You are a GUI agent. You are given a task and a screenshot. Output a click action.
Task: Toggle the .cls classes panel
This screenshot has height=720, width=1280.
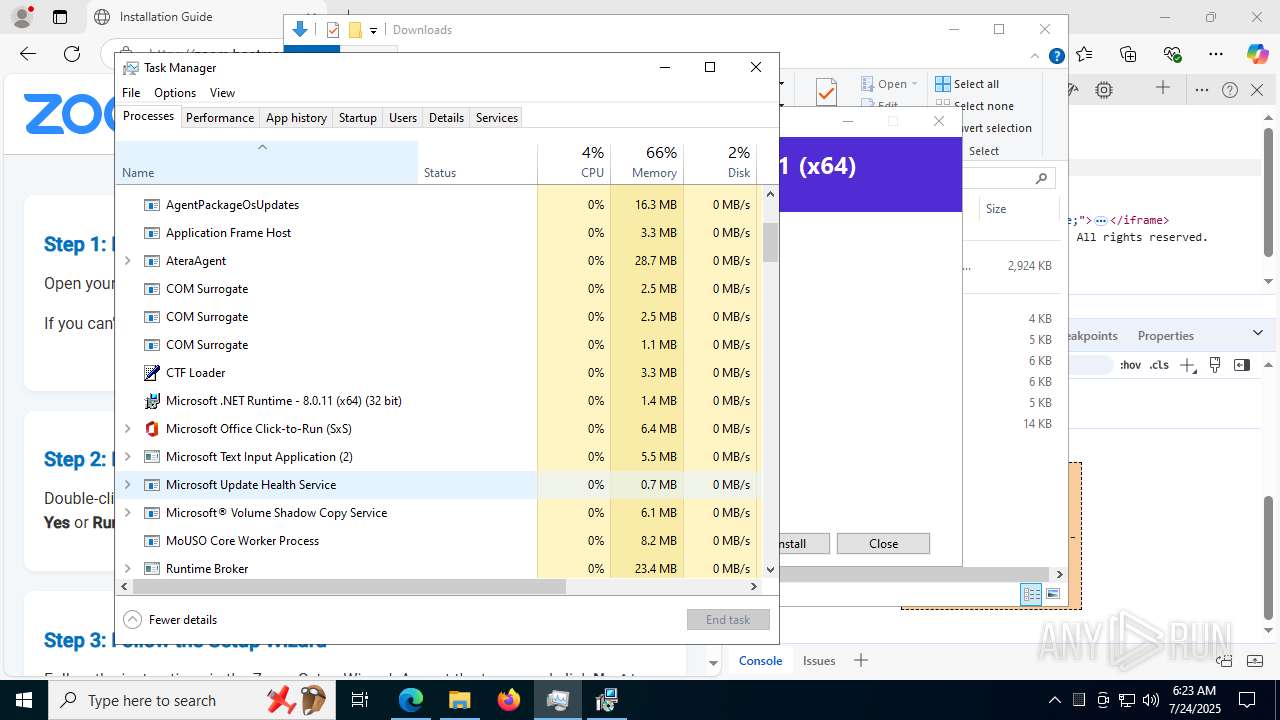click(x=1159, y=365)
